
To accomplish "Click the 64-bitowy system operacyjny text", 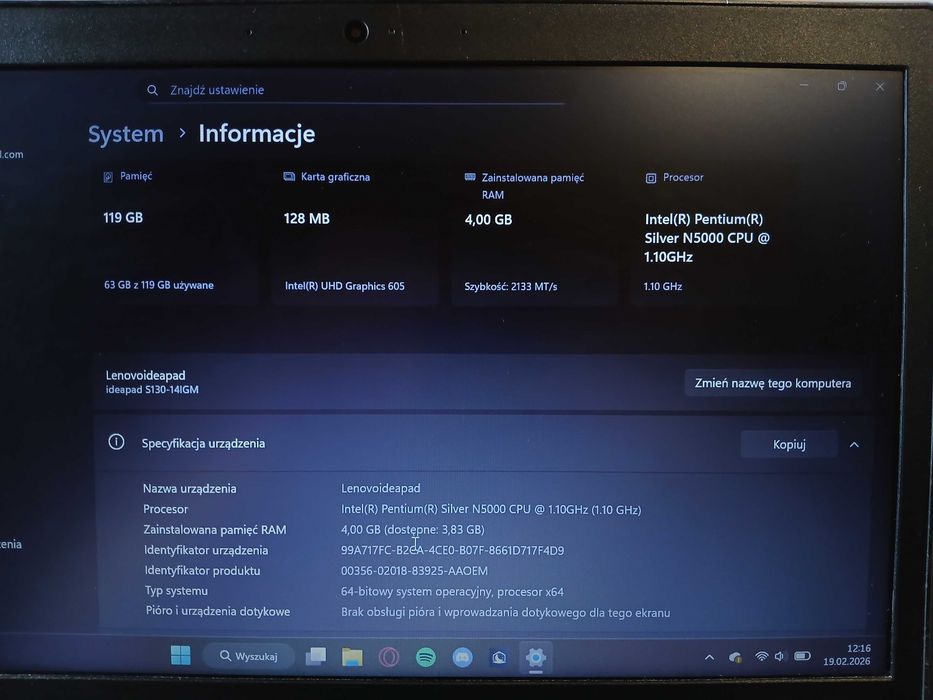I will point(452,592).
